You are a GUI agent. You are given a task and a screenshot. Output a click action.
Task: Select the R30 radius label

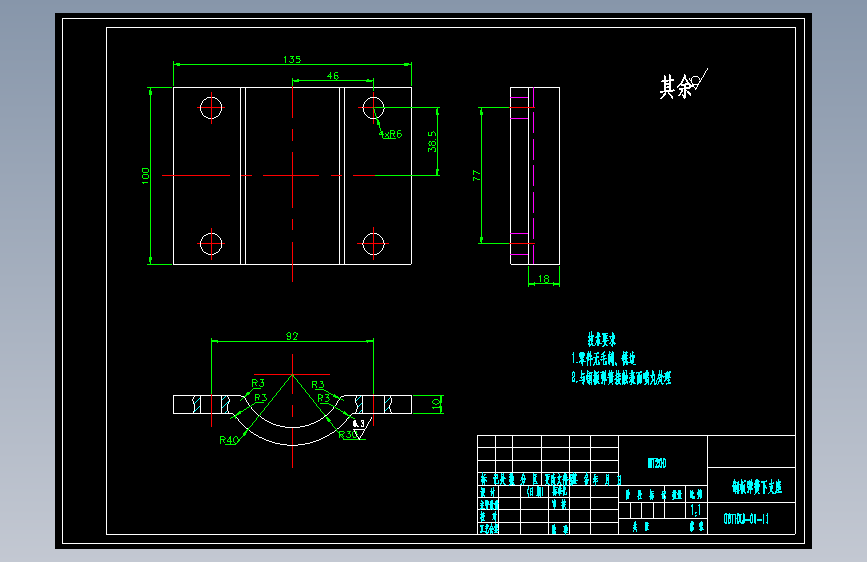(x=348, y=435)
